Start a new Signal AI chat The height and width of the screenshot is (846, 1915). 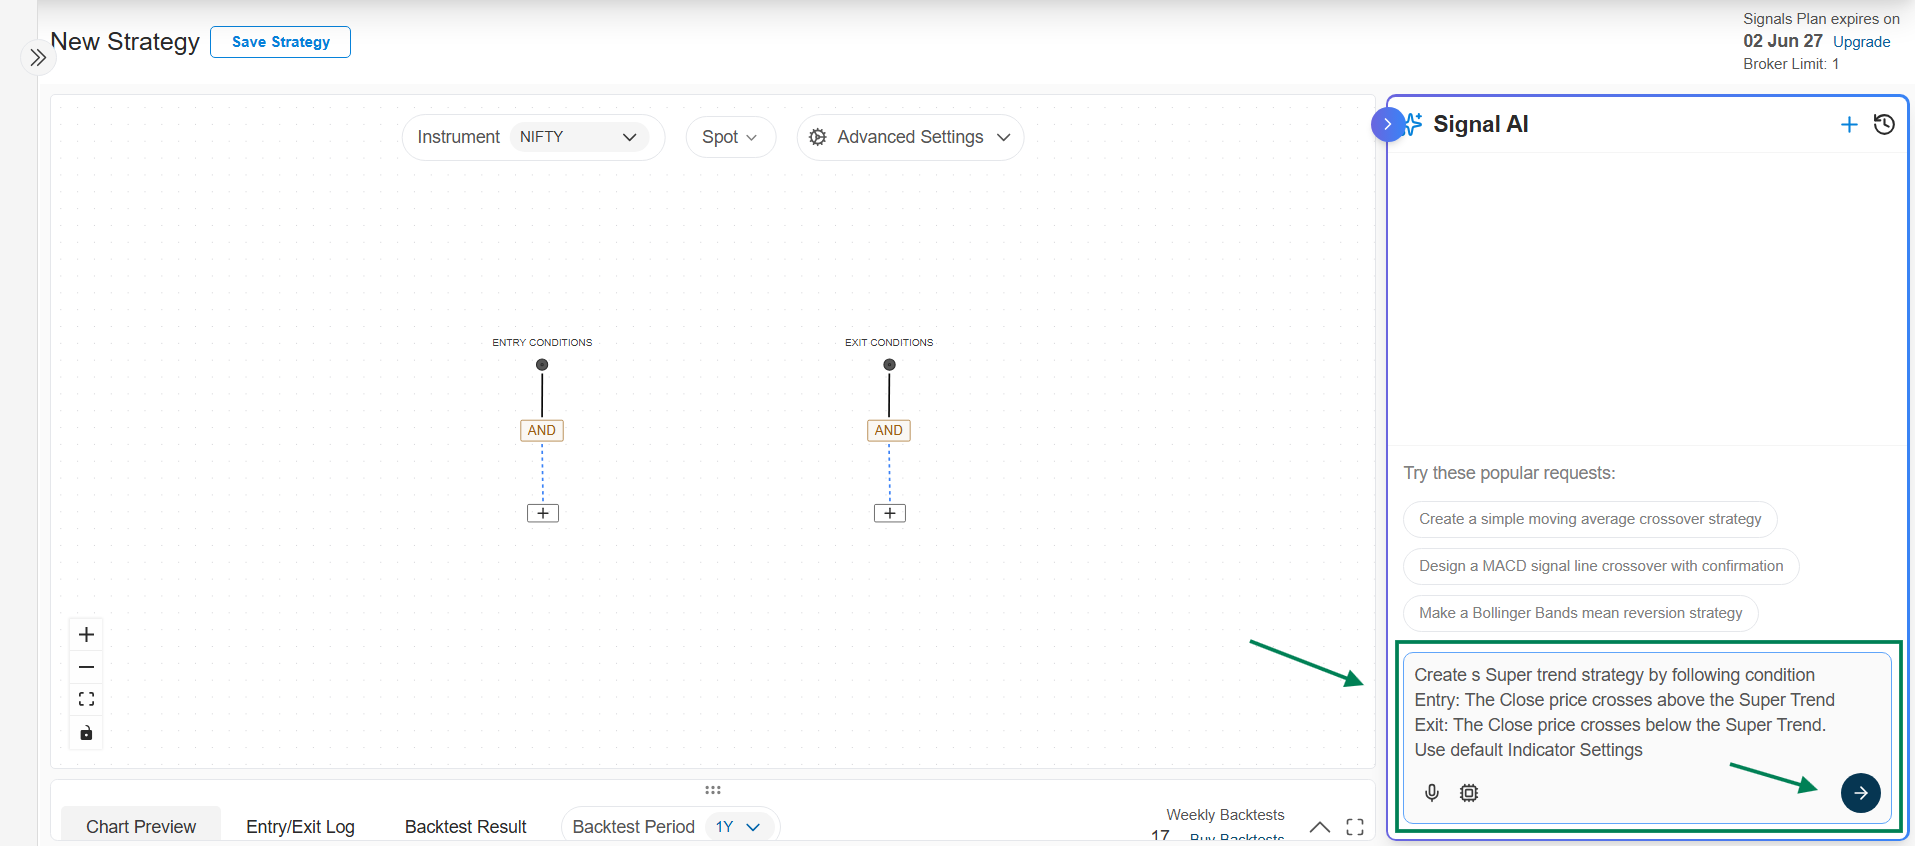pos(1849,124)
